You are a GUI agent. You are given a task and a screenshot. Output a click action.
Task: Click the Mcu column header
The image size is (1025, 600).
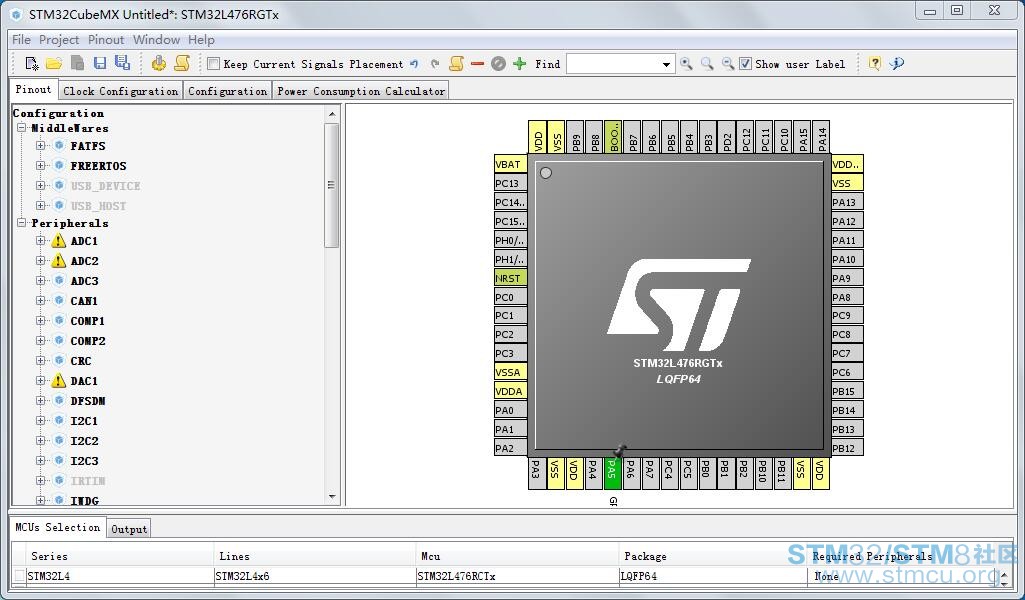[x=516, y=556]
